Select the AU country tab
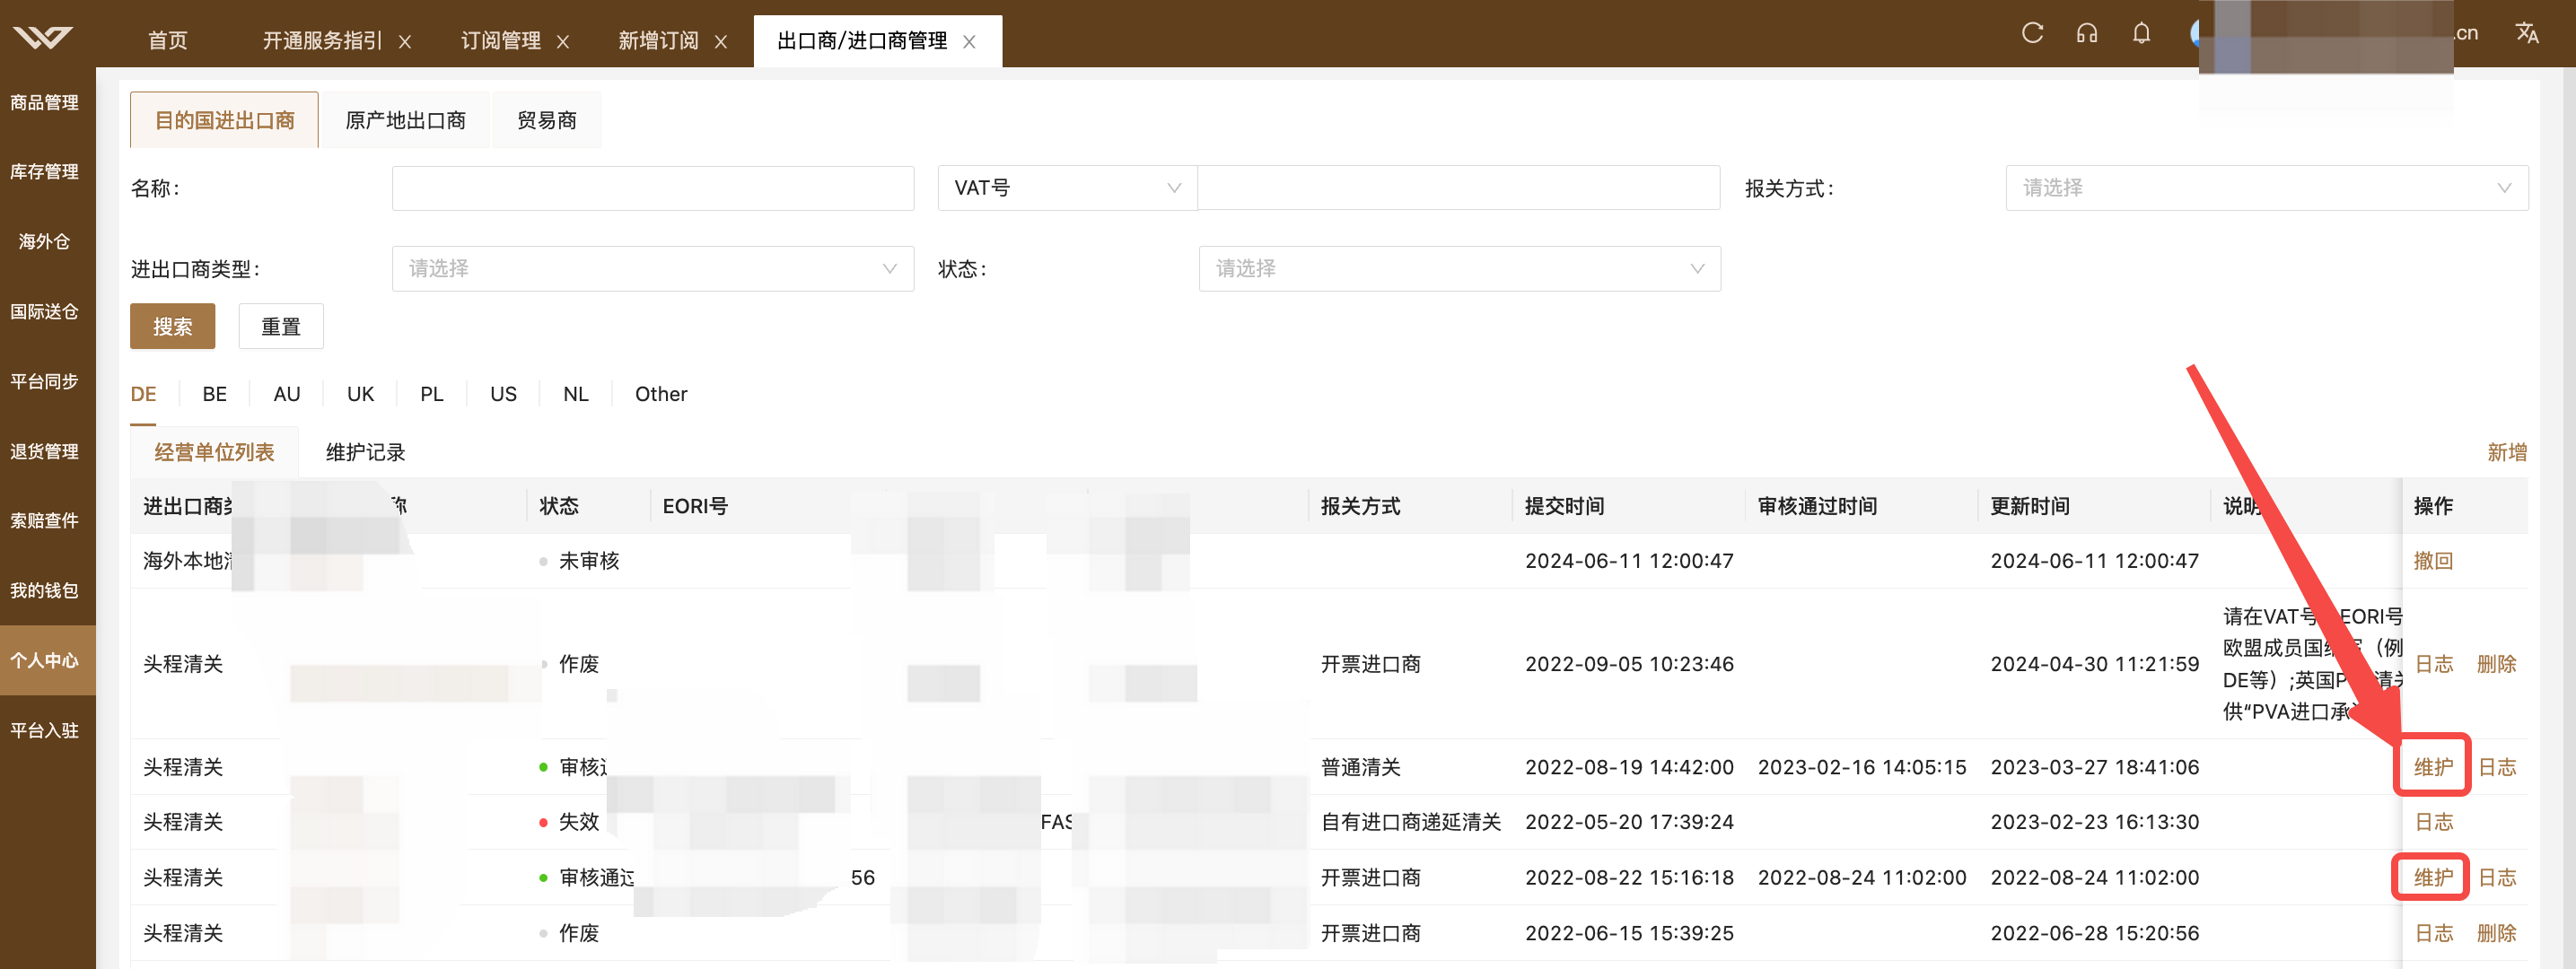The width and height of the screenshot is (2576, 969). click(286, 394)
